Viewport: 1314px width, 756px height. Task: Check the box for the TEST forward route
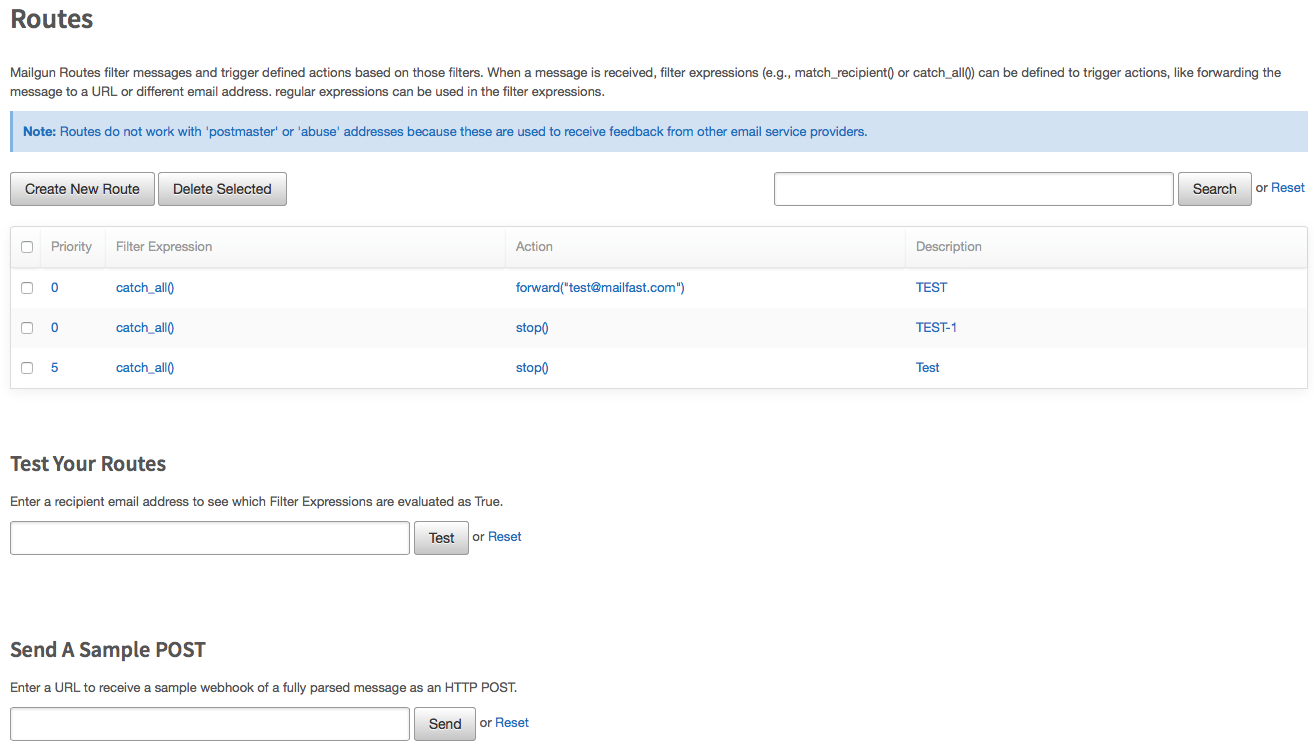pos(27,288)
